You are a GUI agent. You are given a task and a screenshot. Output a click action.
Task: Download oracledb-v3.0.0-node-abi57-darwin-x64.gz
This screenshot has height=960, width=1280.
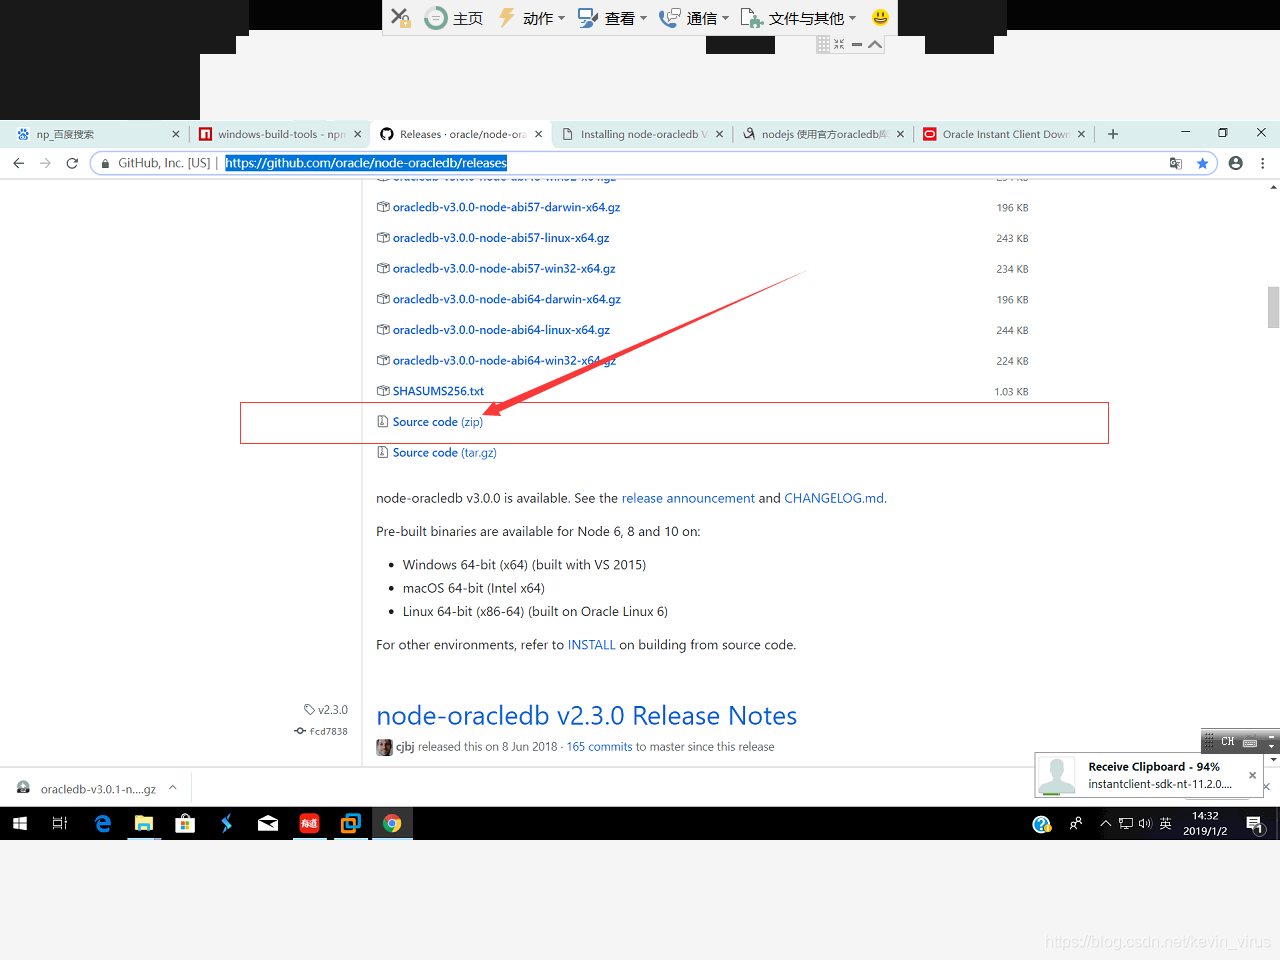[x=506, y=207]
